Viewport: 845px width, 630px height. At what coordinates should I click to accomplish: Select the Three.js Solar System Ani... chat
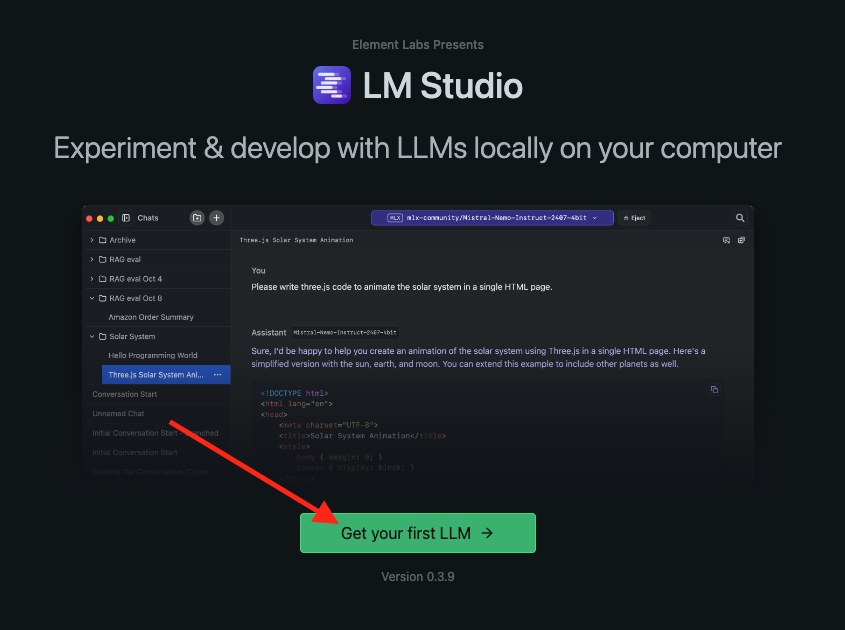[x=166, y=375]
